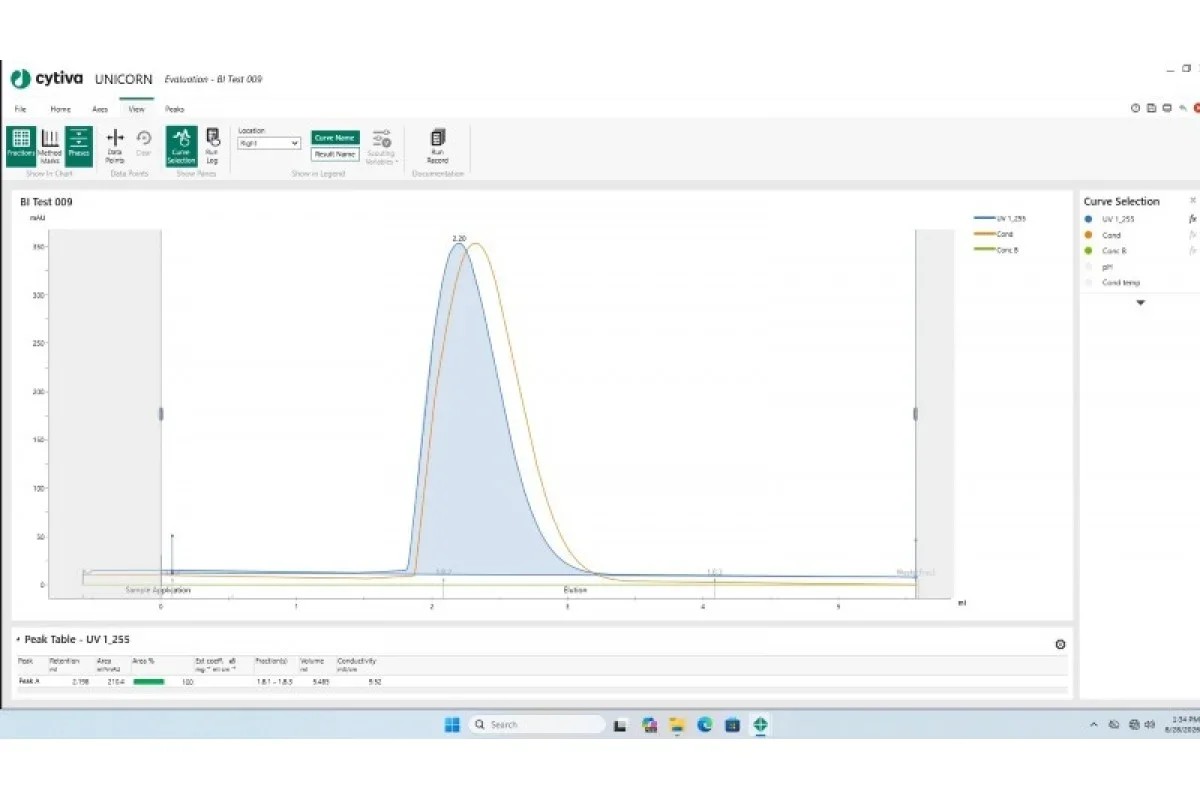Open the UNICORN app icon in the taskbar
The width and height of the screenshot is (1200, 800).
760,724
